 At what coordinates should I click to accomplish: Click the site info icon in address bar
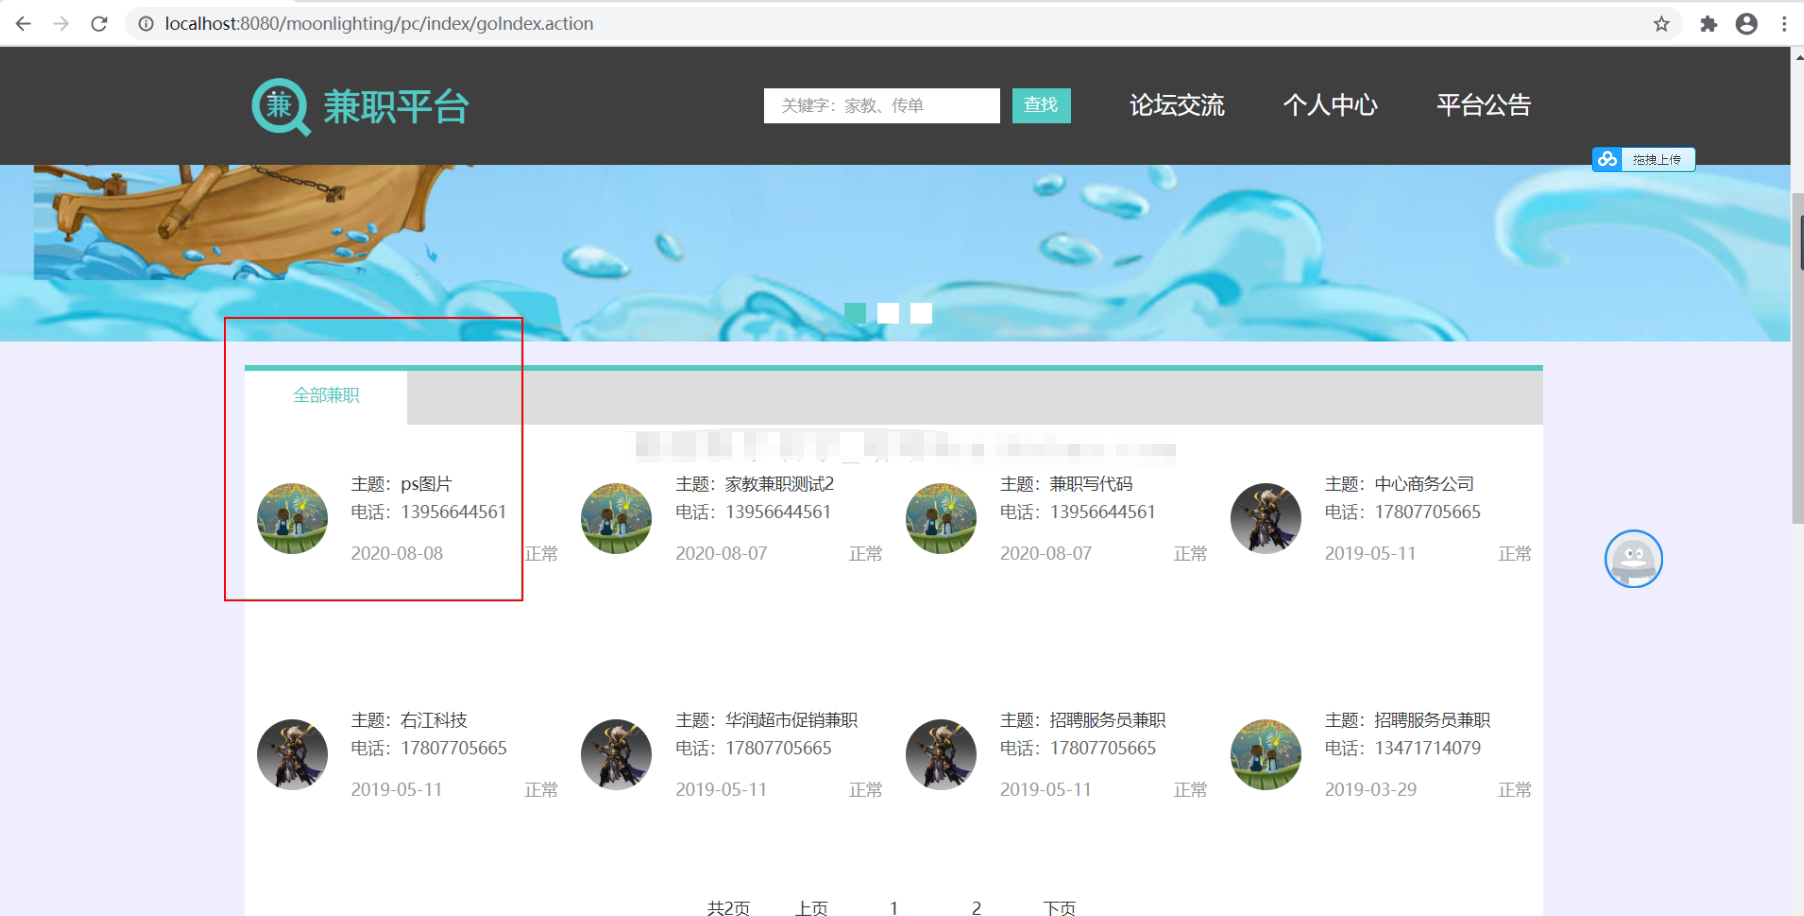click(x=146, y=23)
